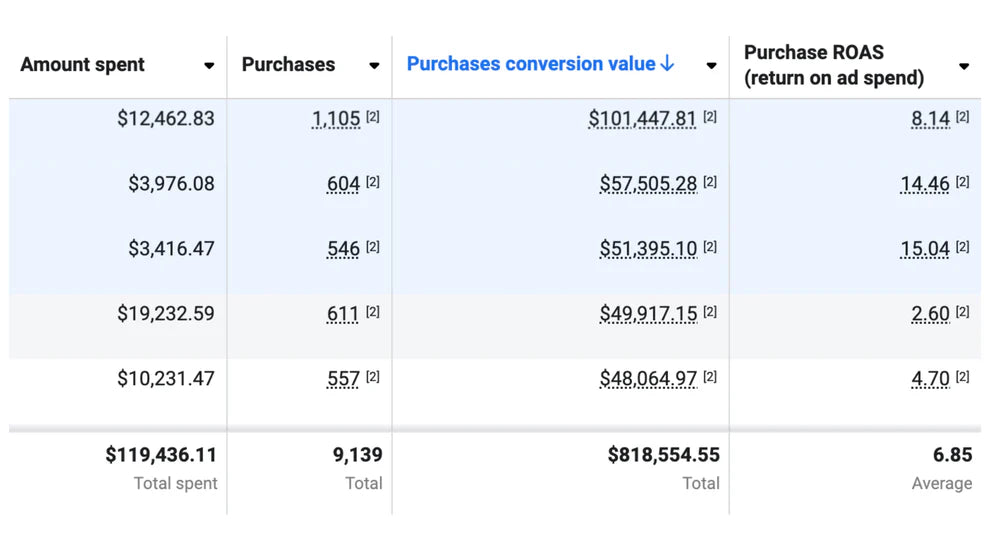Open the Purchases column dropdown arrow

(x=374, y=66)
